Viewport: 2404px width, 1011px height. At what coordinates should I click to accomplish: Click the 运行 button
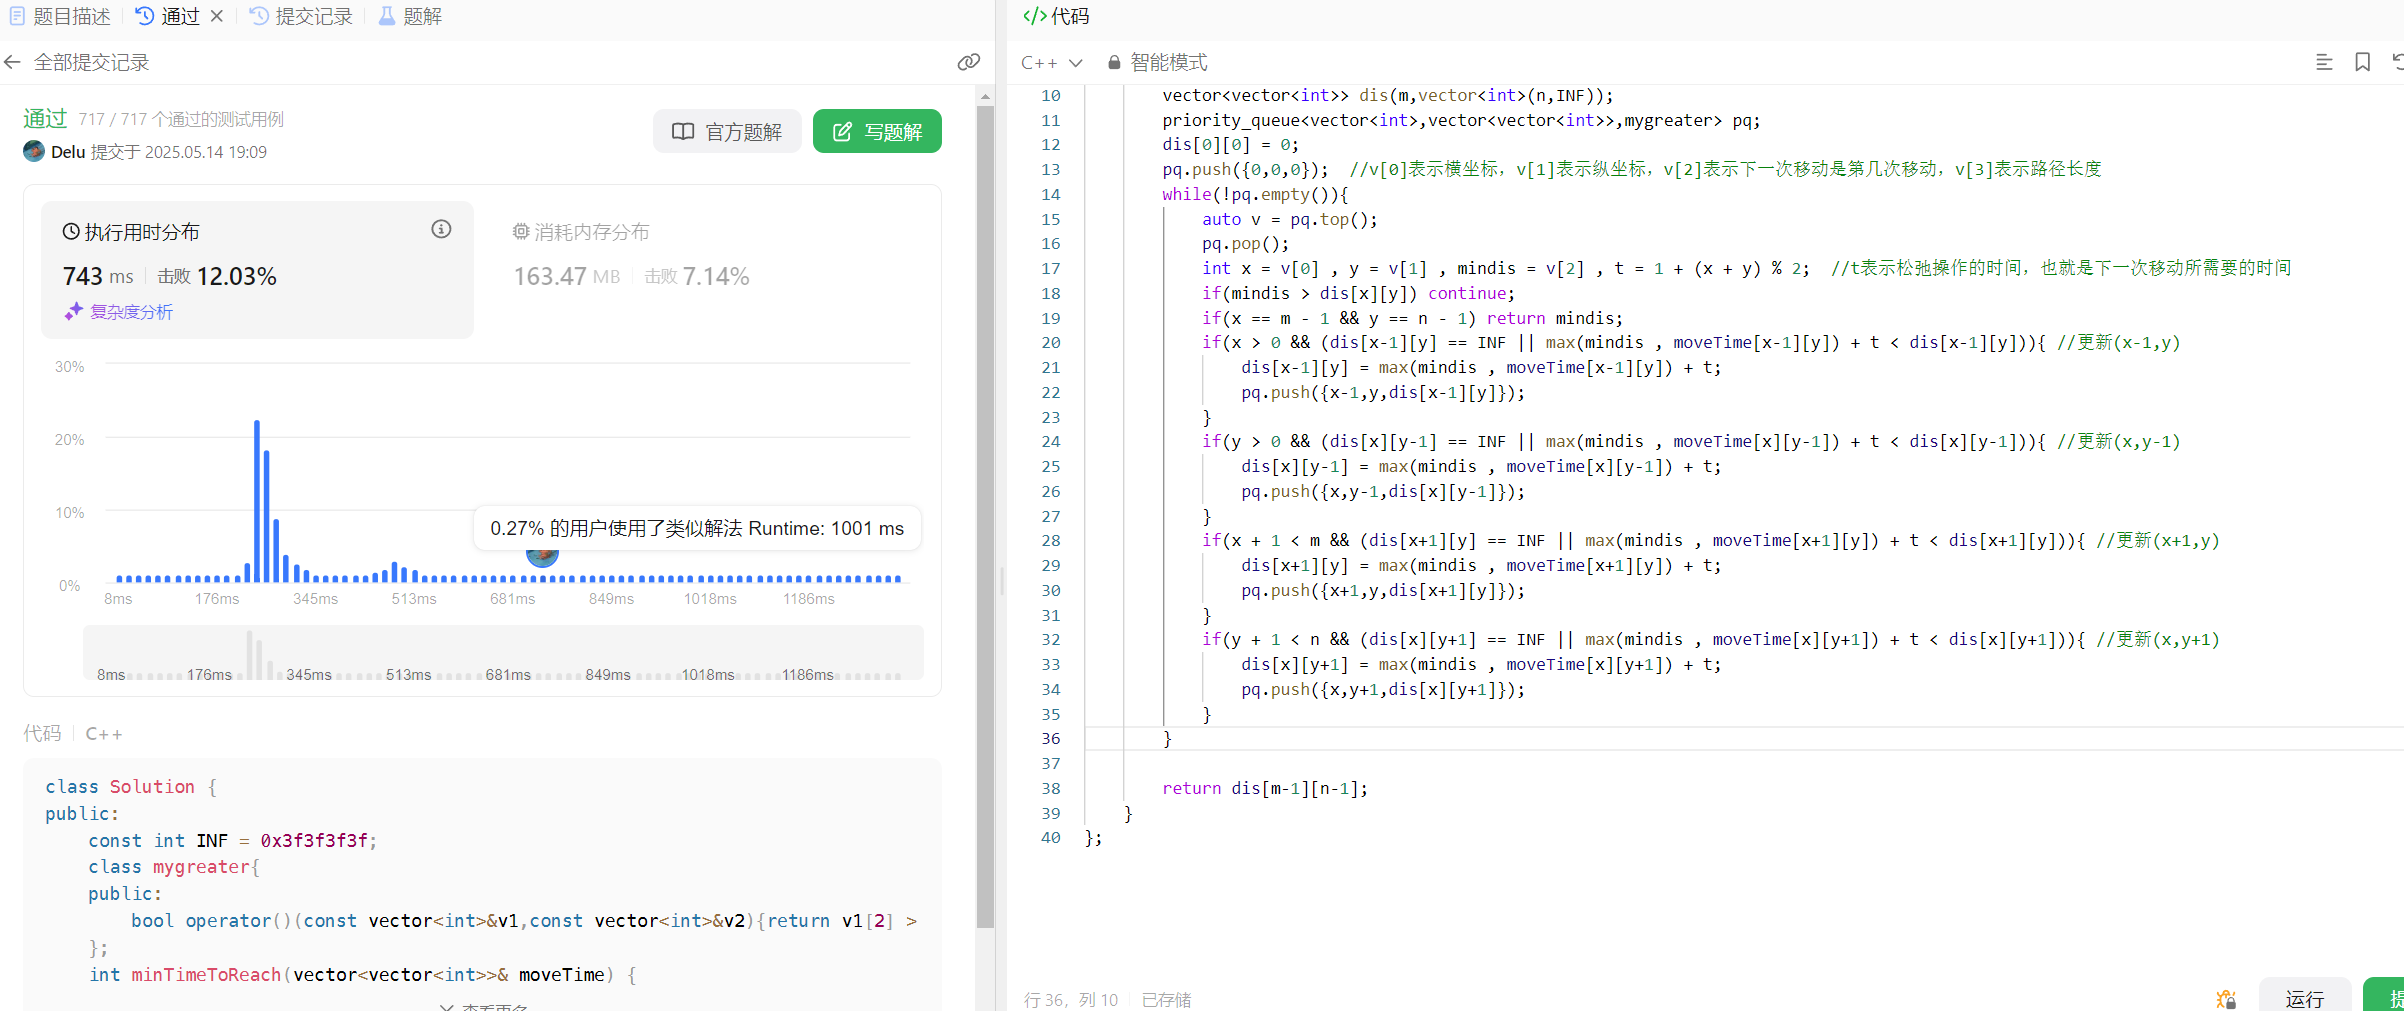[x=2304, y=998]
